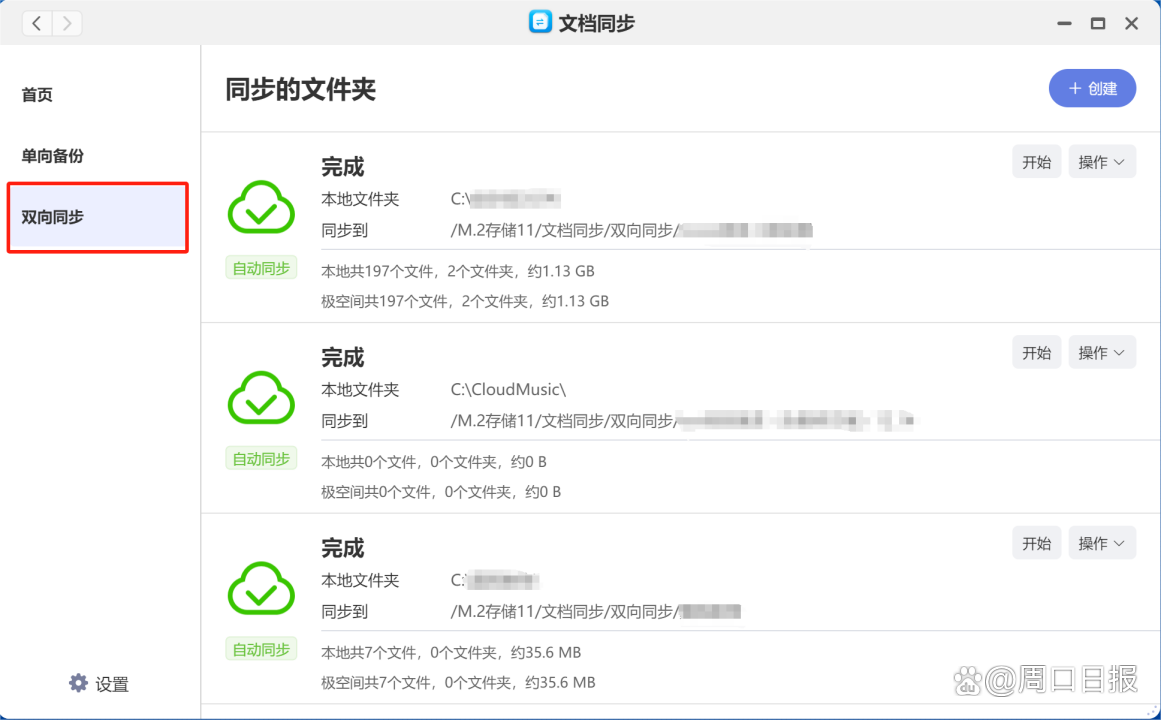Open 设置 via the gear icon
The width and height of the screenshot is (1161, 720).
78,683
